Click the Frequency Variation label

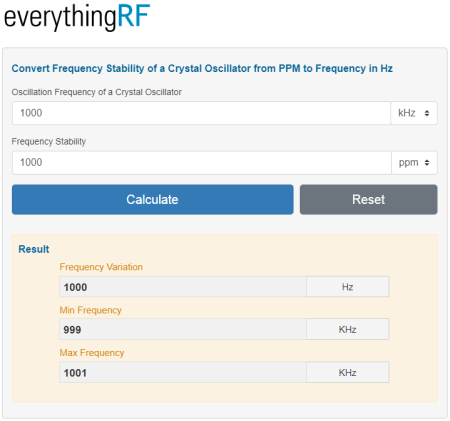pyautogui.click(x=101, y=267)
